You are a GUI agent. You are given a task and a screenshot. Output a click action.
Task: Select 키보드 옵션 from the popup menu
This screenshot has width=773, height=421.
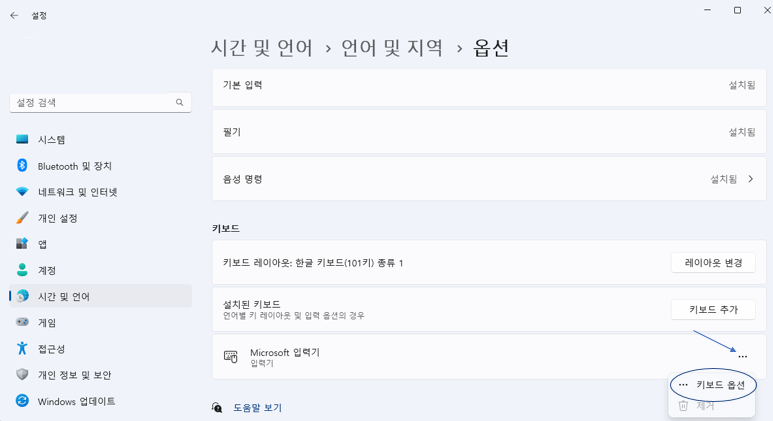pos(720,385)
